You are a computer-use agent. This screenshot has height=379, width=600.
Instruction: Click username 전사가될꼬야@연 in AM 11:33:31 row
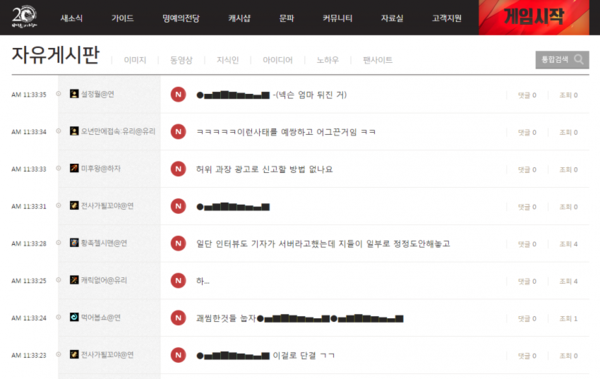click(x=107, y=206)
